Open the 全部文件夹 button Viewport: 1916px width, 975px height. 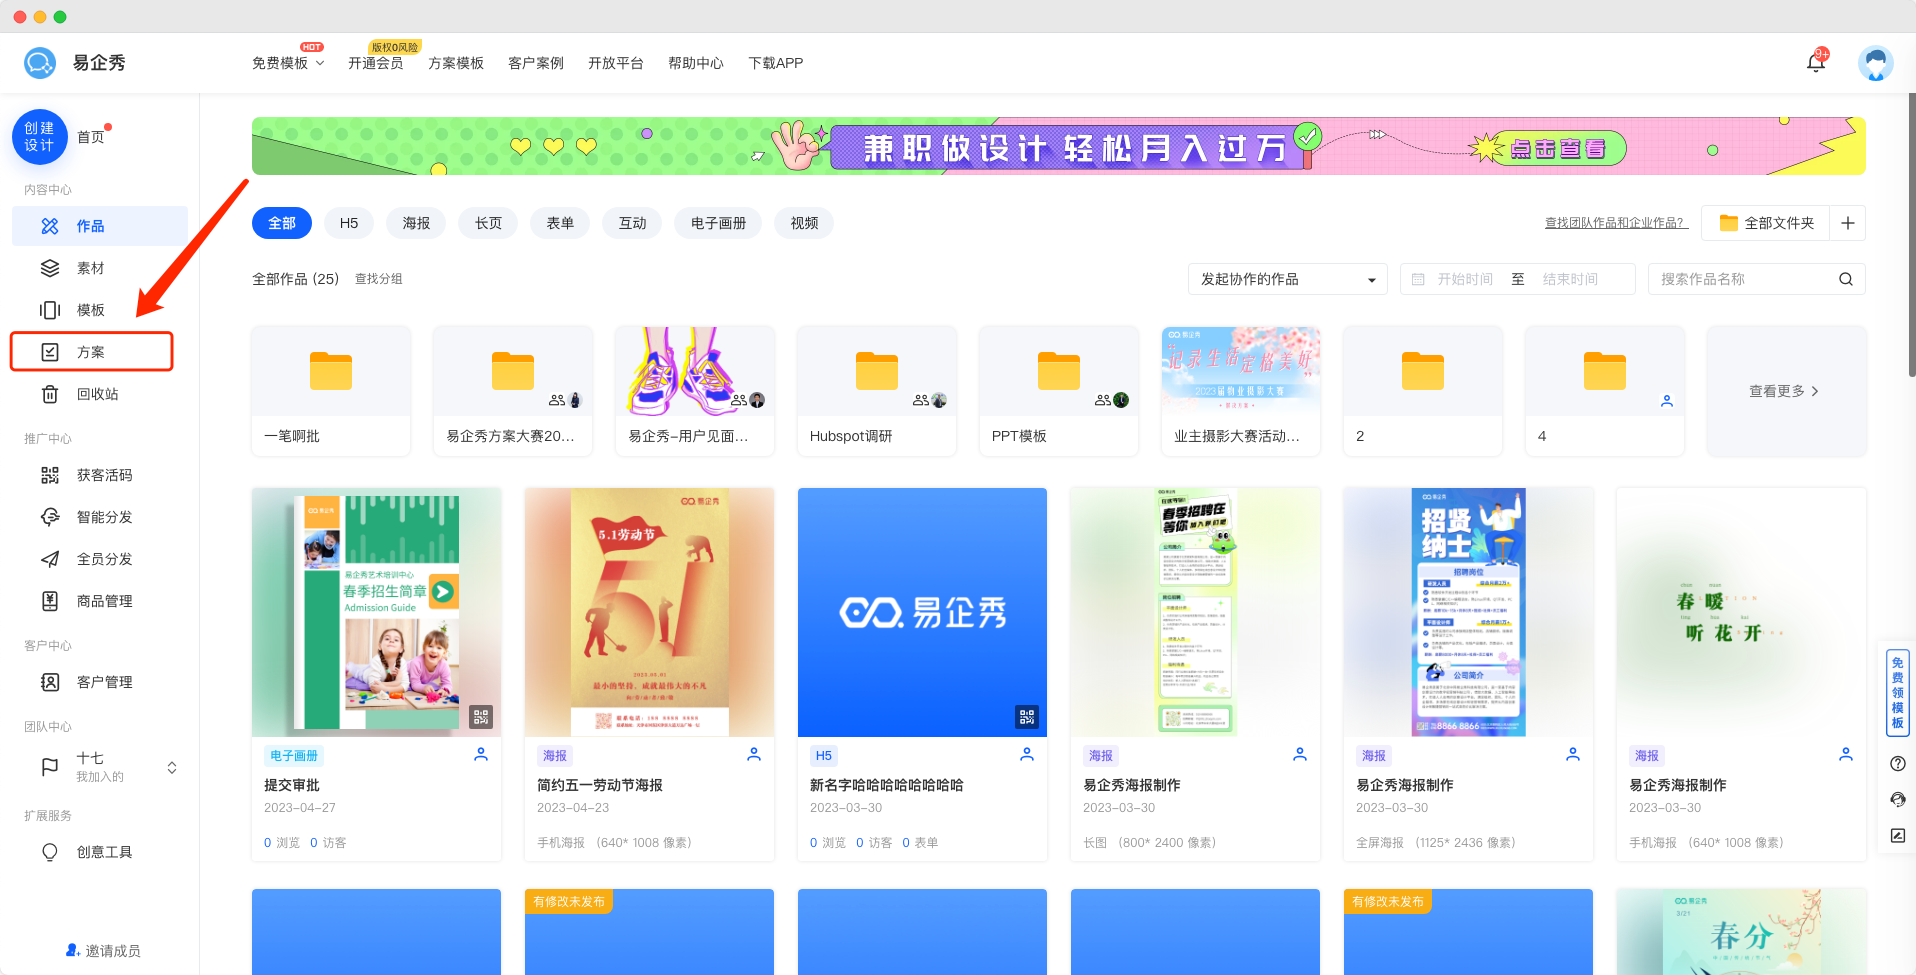pos(1766,223)
